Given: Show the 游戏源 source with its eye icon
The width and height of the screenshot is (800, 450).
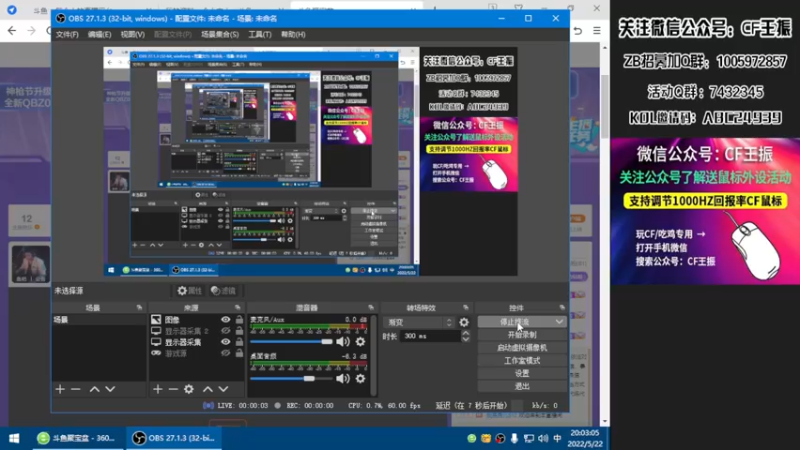Looking at the screenshot, I should tap(226, 354).
